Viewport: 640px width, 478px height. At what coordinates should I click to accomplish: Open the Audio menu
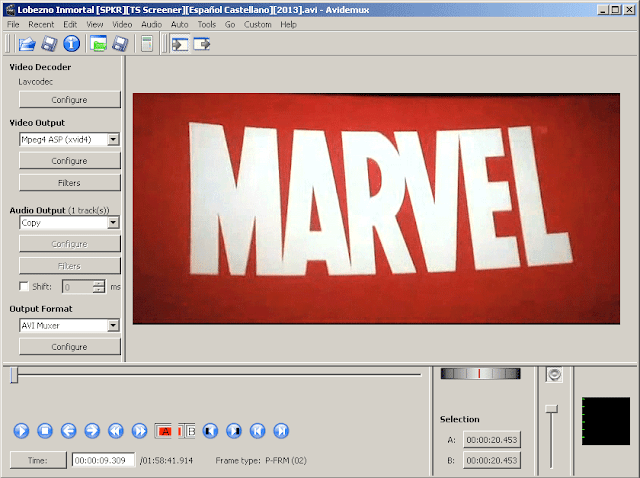pos(151,24)
